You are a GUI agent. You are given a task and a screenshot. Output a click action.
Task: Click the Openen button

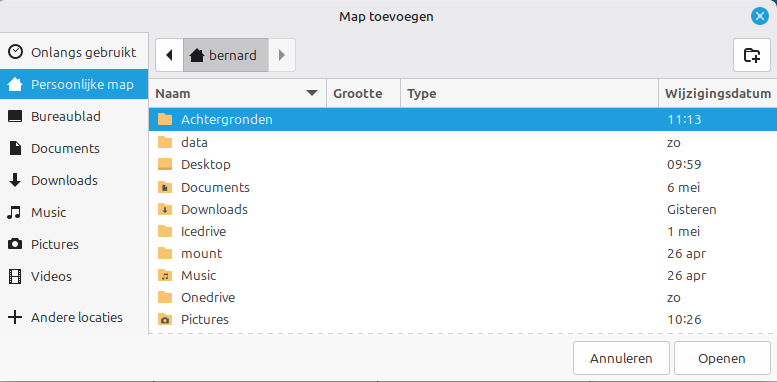(722, 358)
